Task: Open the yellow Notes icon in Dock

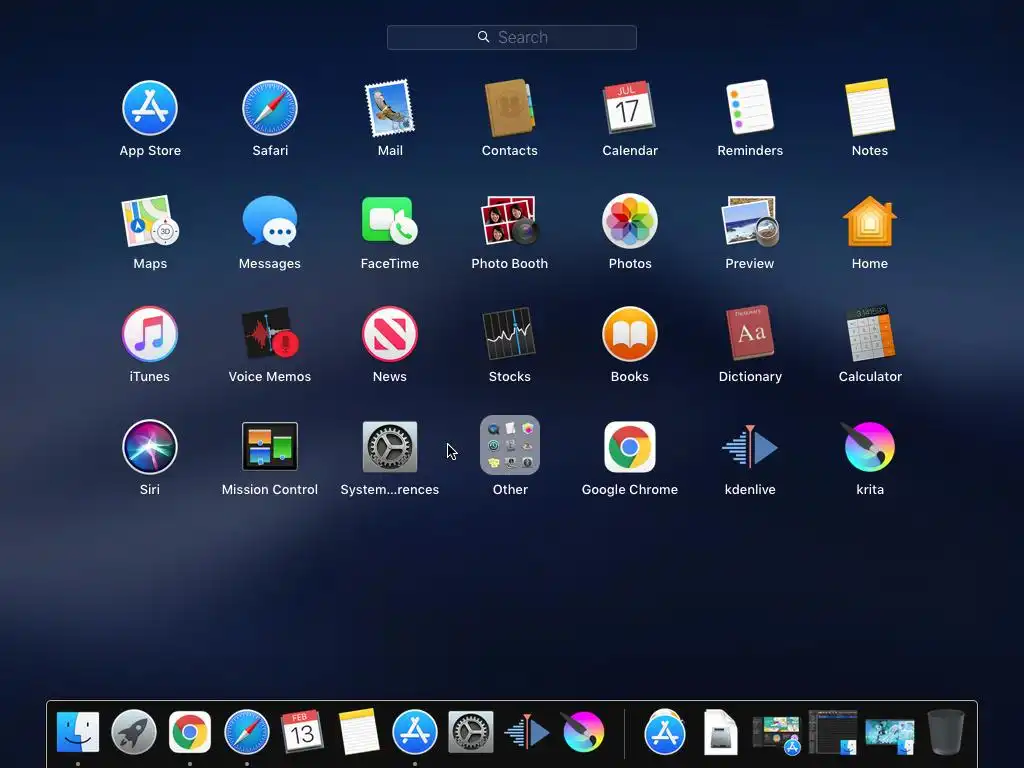Action: point(359,732)
